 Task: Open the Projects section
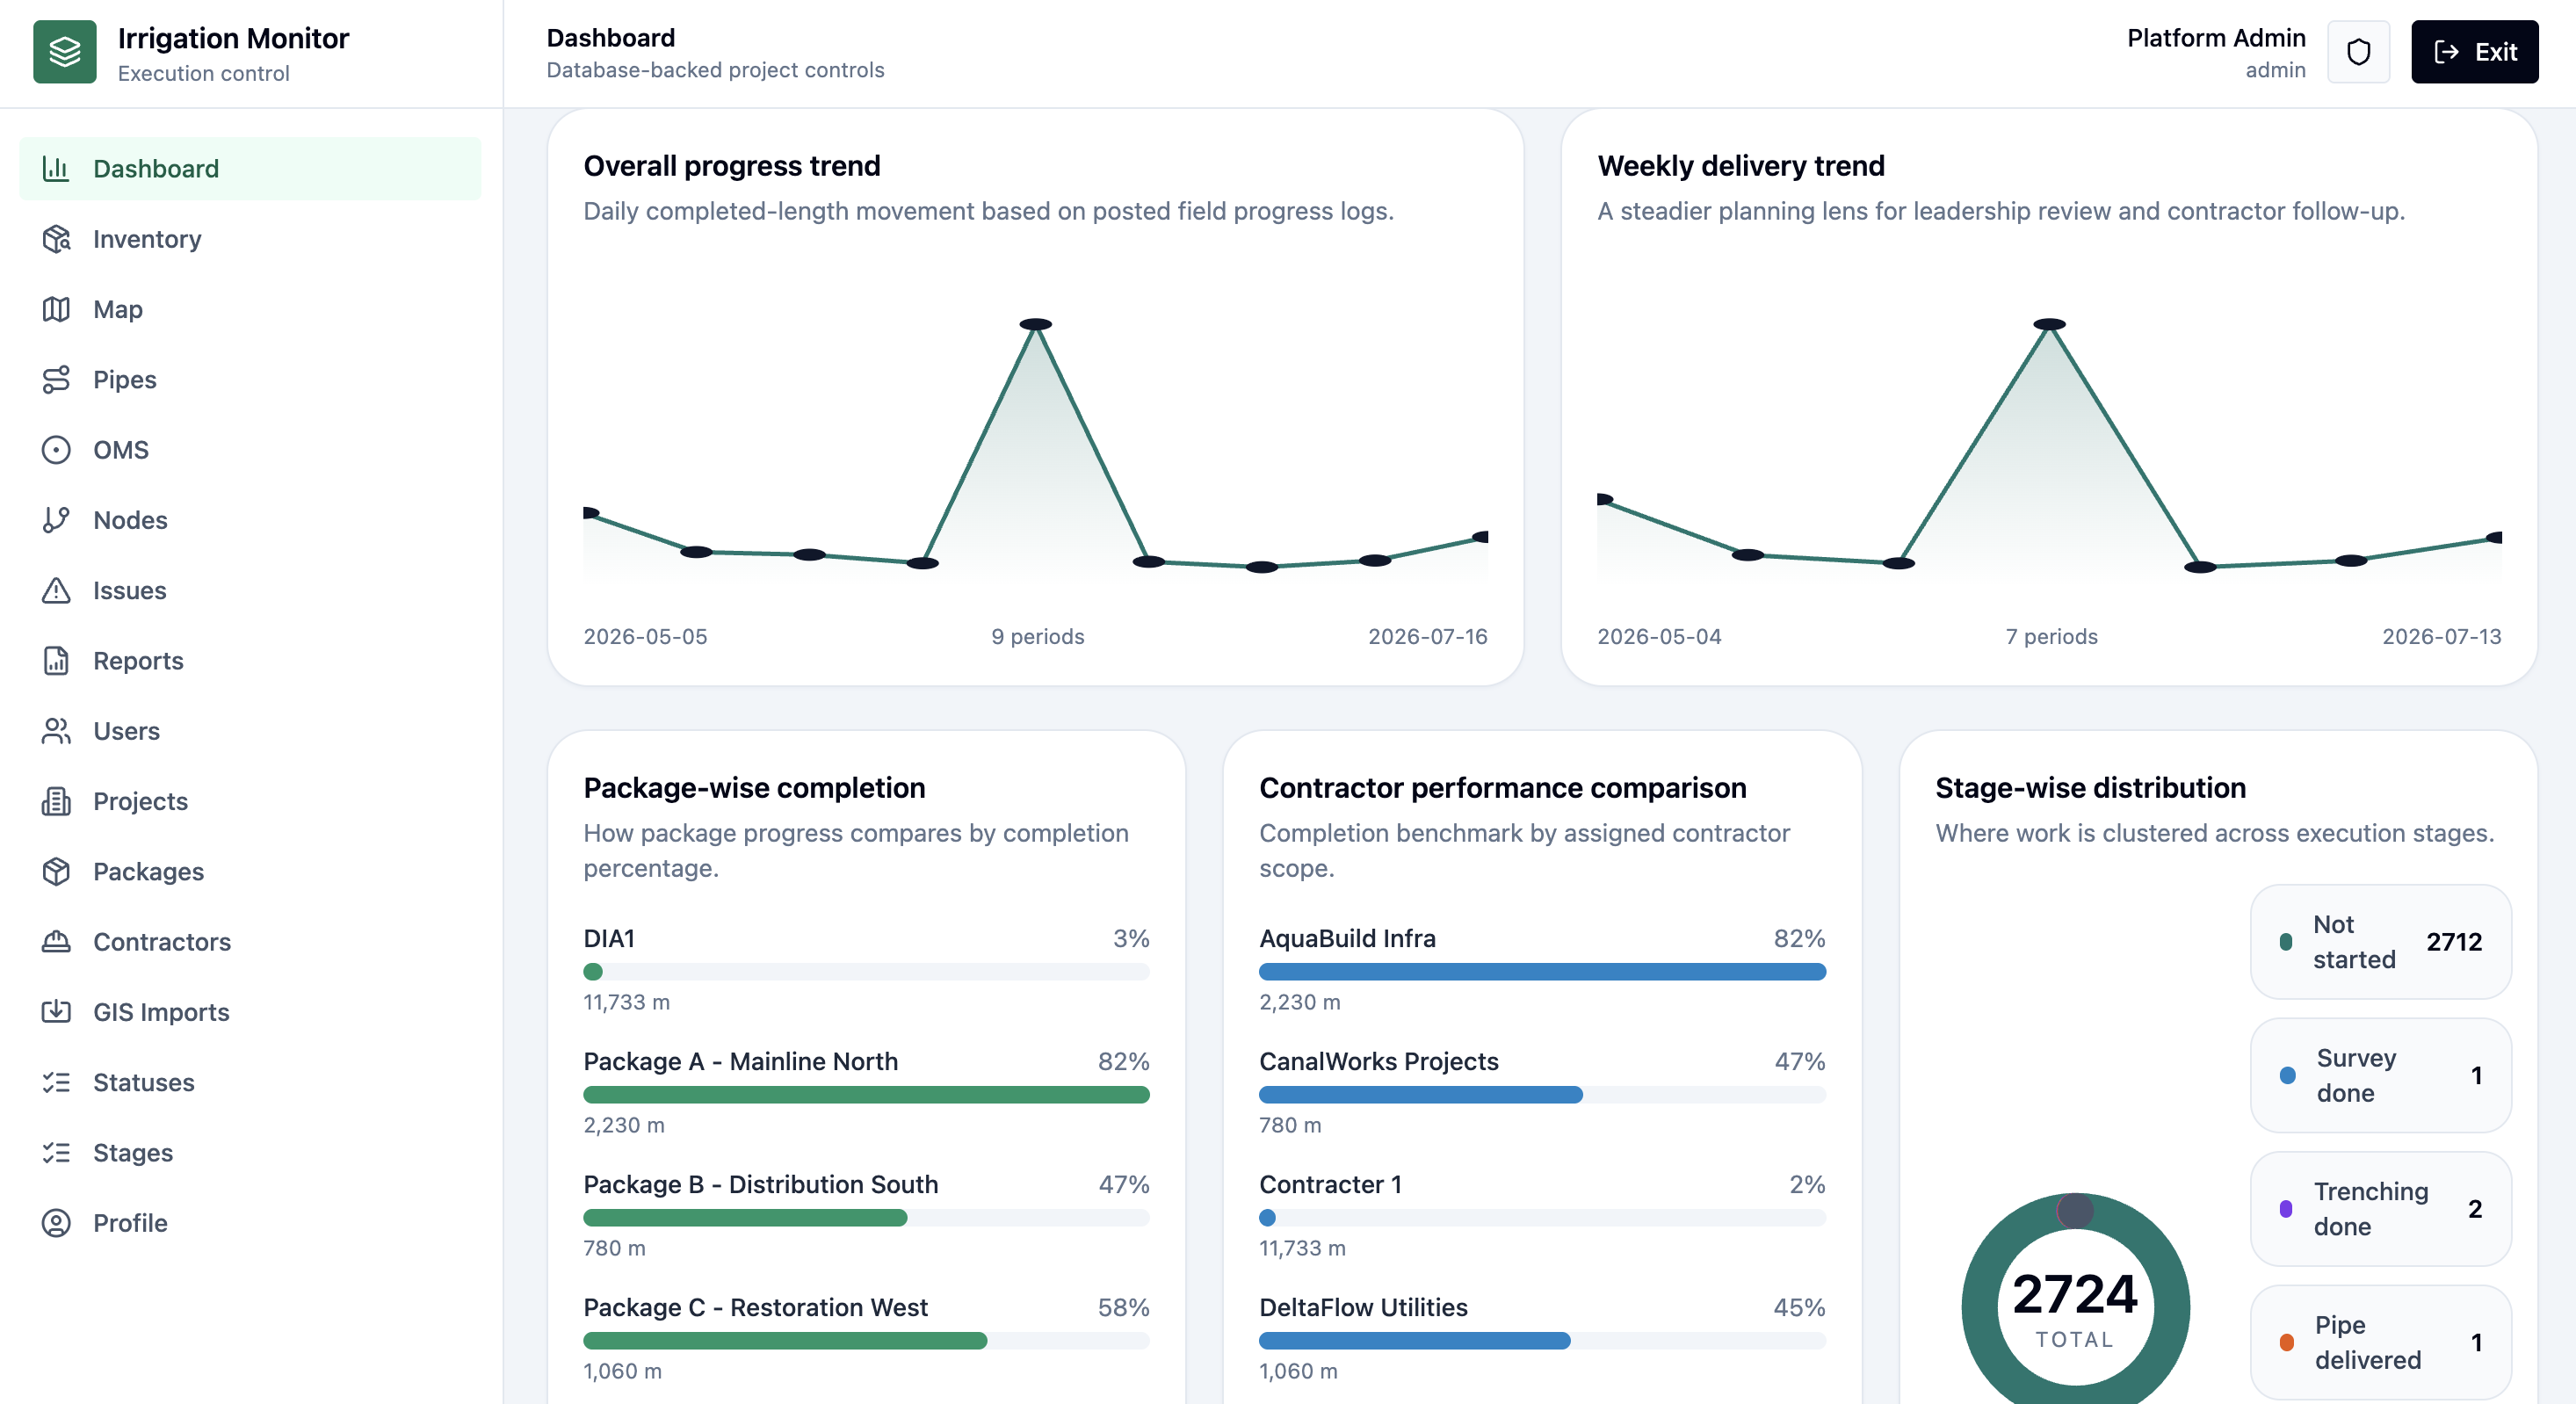coord(250,801)
